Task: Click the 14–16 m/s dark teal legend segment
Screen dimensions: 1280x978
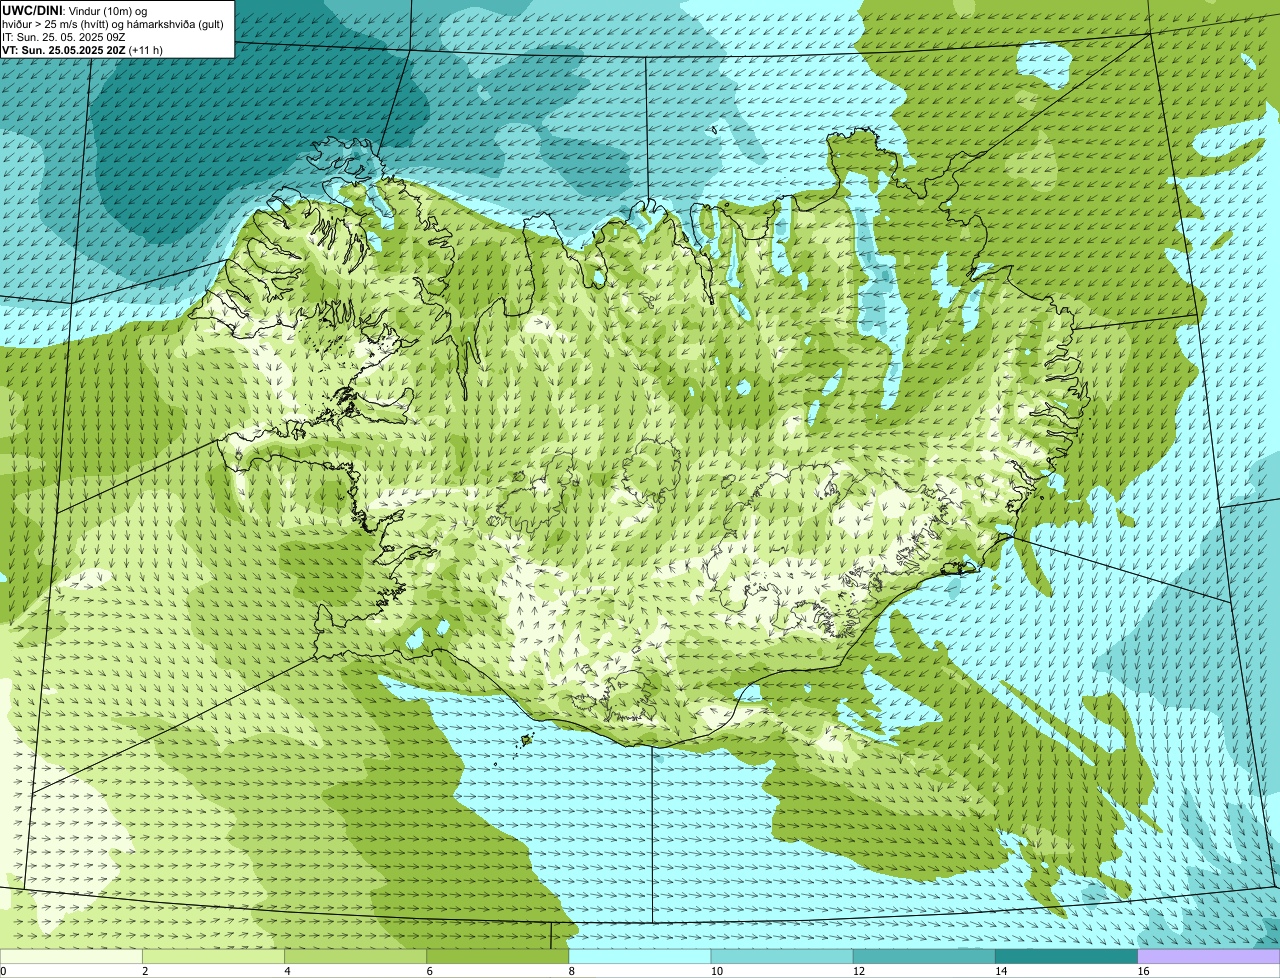Action: (x=1067, y=957)
